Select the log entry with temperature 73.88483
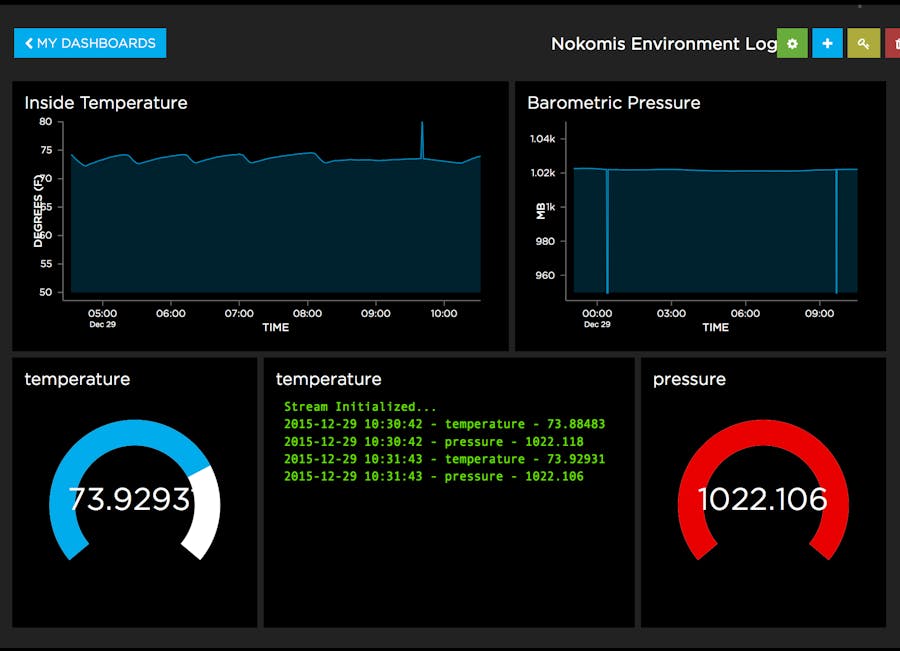This screenshot has width=900, height=651. [444, 424]
